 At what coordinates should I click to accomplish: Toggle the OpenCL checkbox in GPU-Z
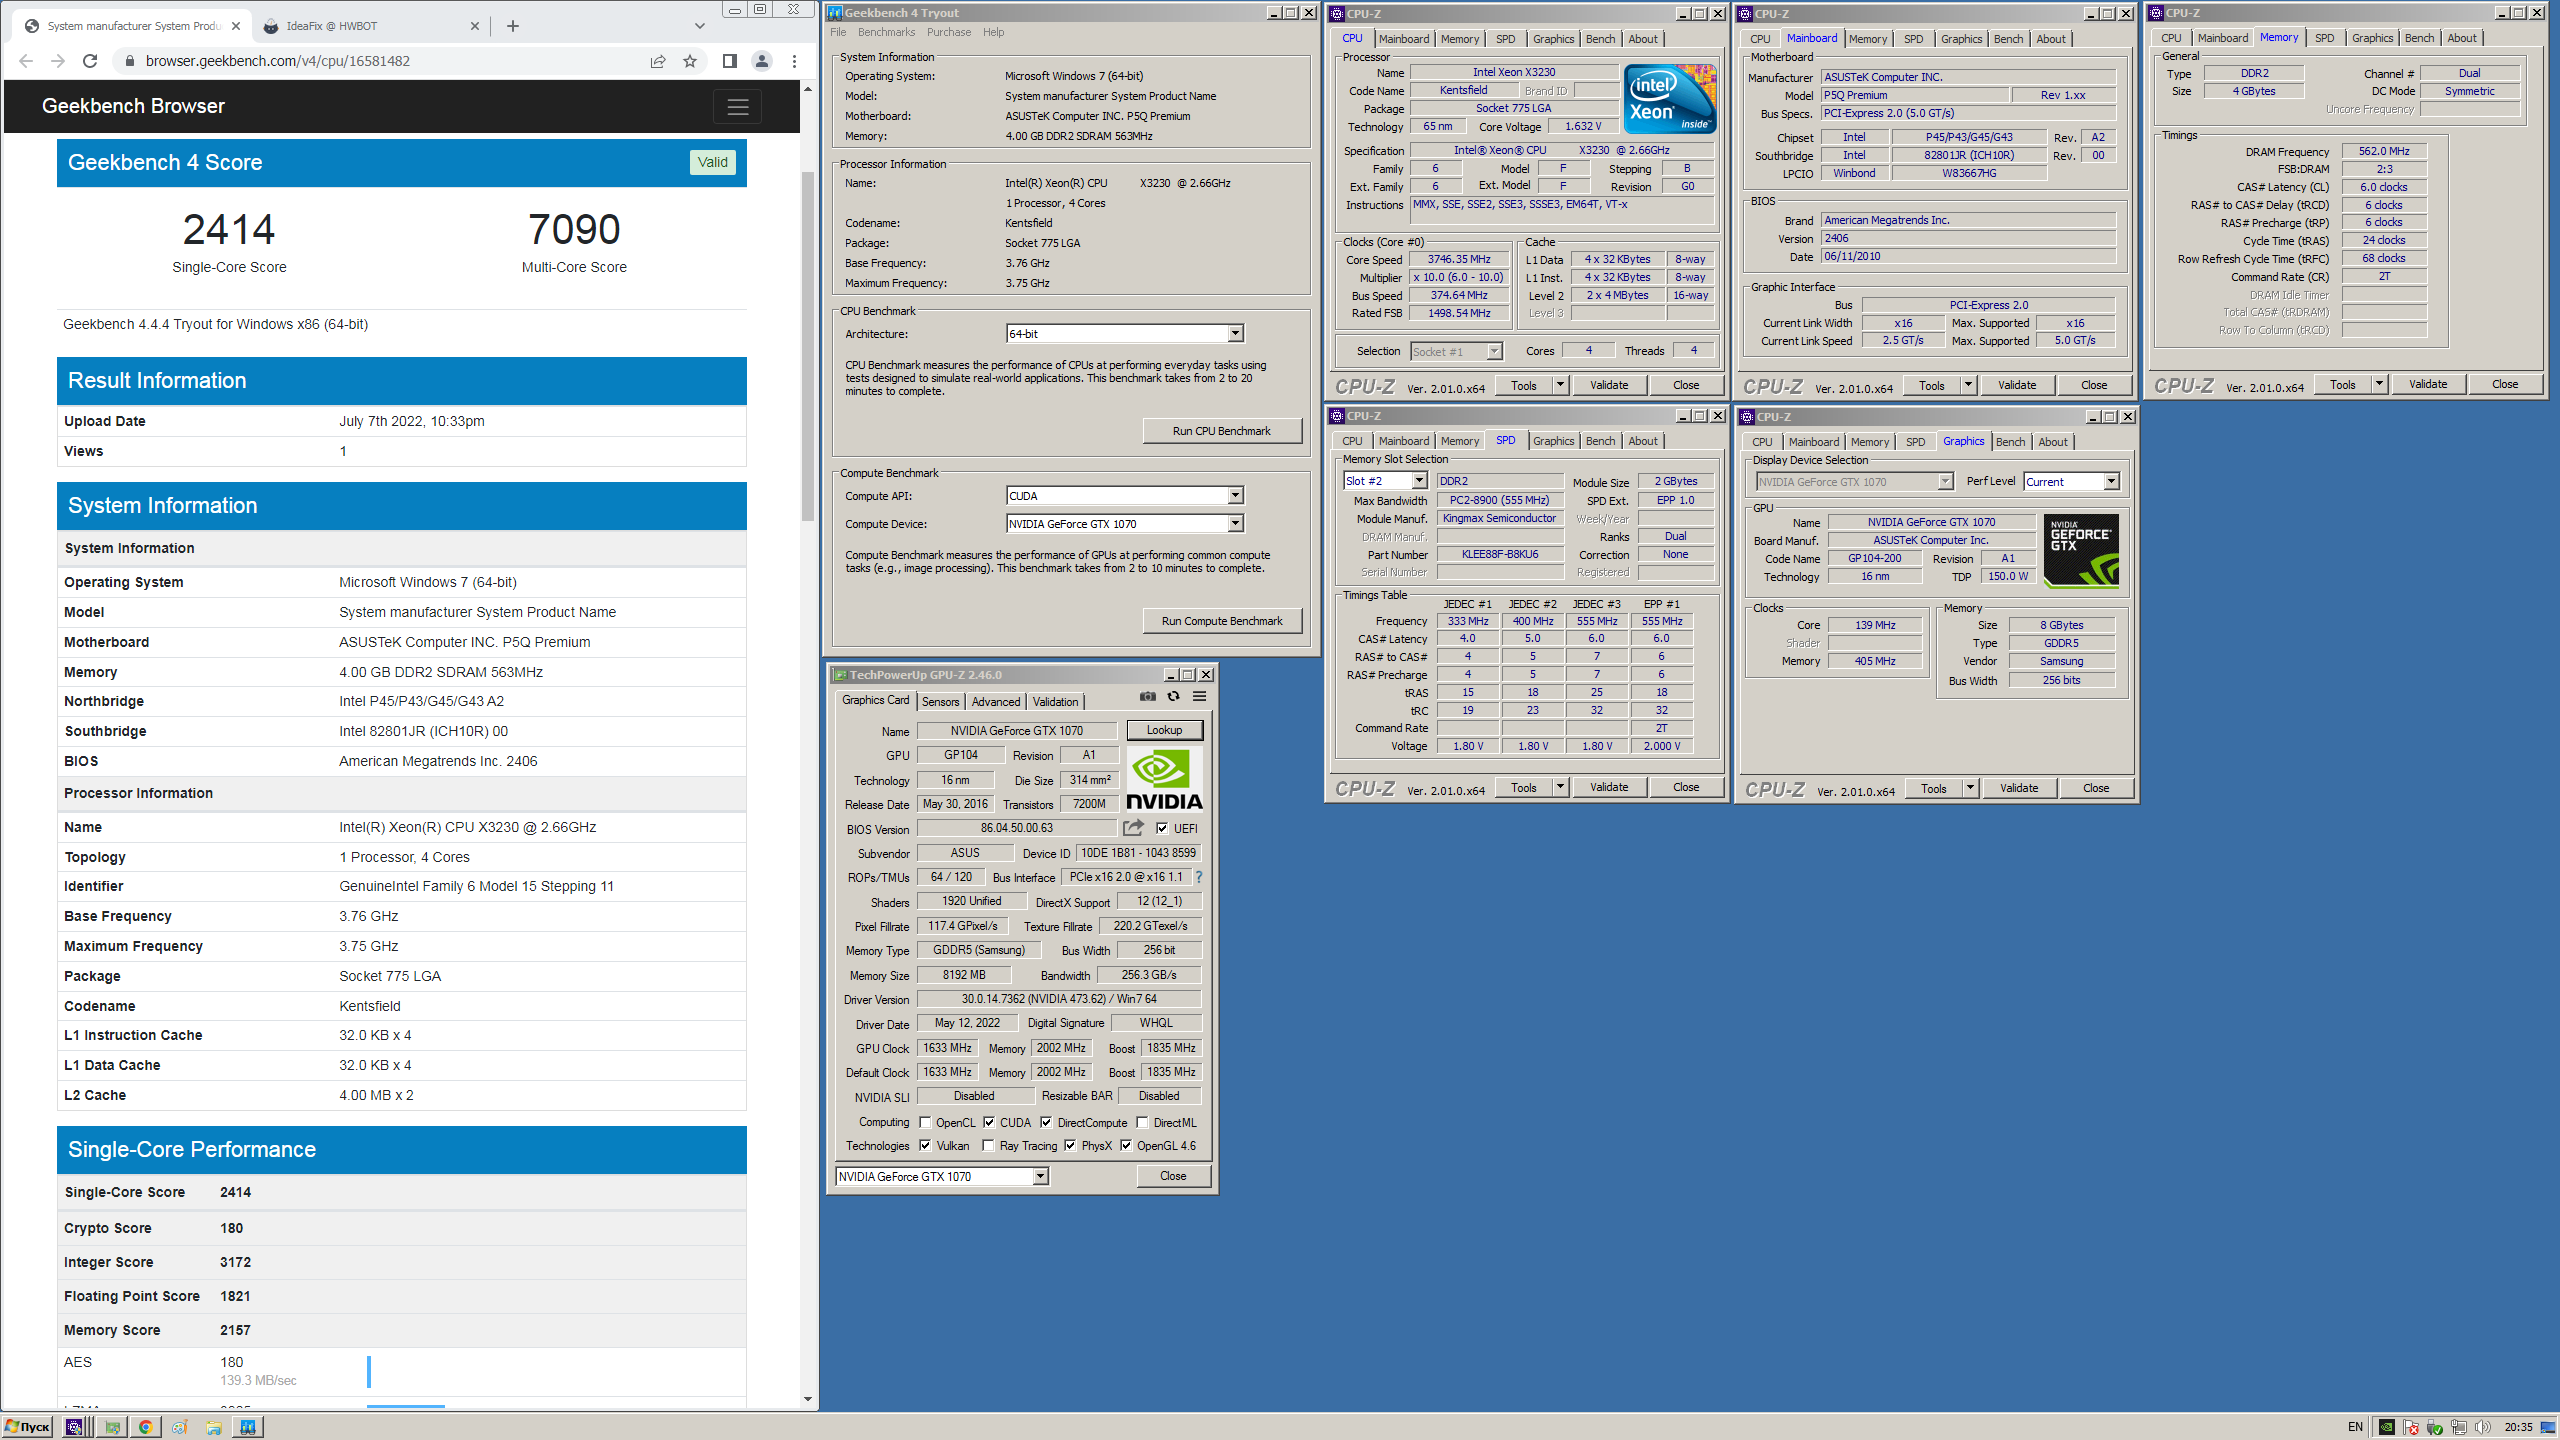point(925,1122)
